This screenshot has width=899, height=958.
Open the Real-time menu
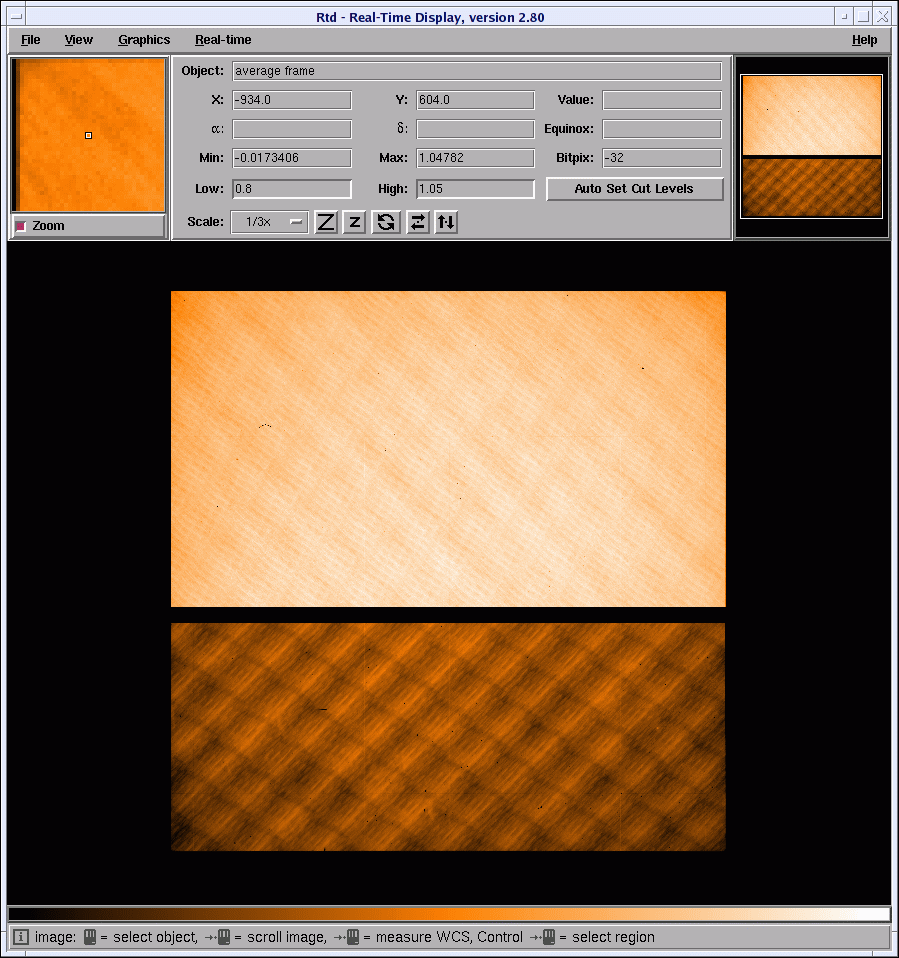(223, 40)
